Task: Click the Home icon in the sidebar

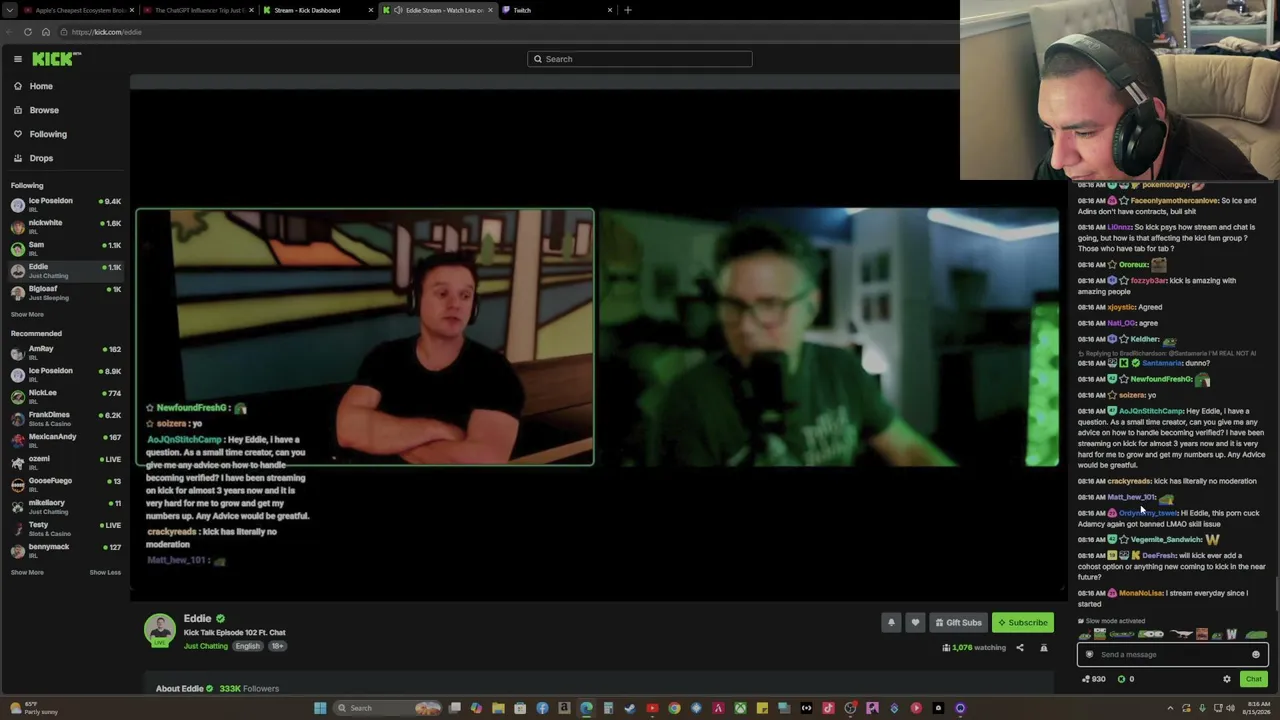Action: point(18,86)
